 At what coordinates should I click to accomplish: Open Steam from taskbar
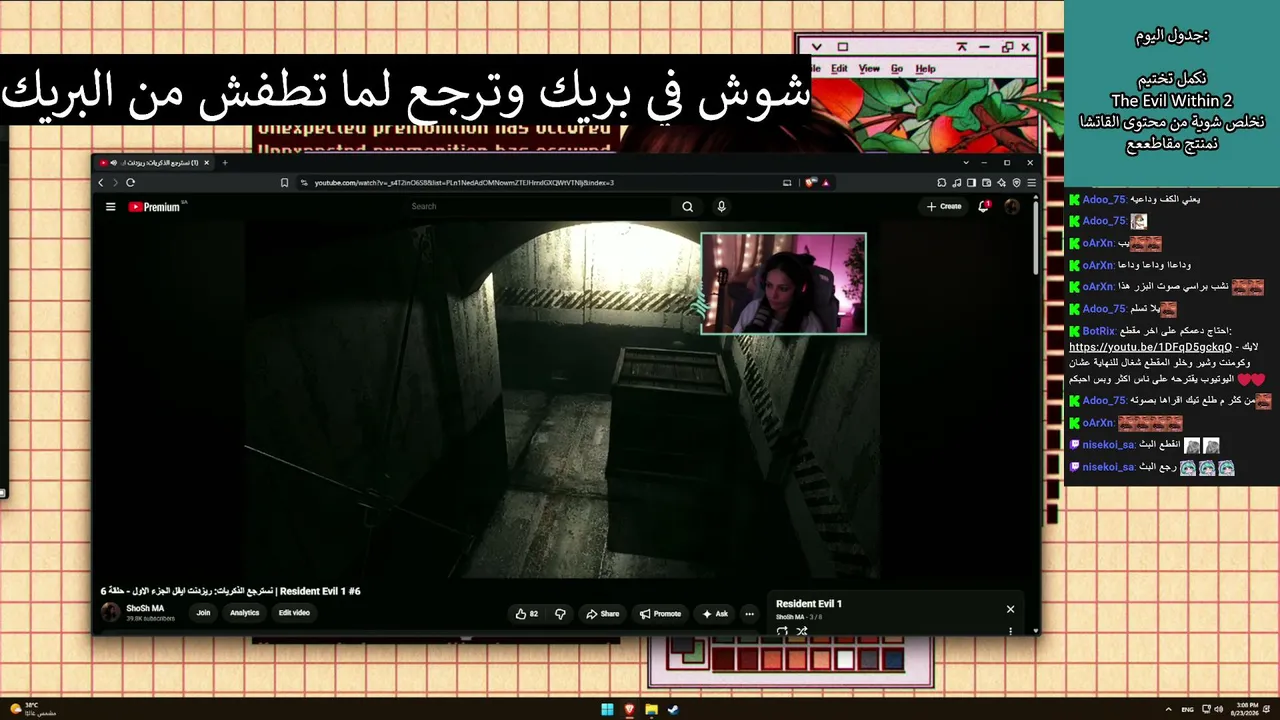click(x=673, y=710)
